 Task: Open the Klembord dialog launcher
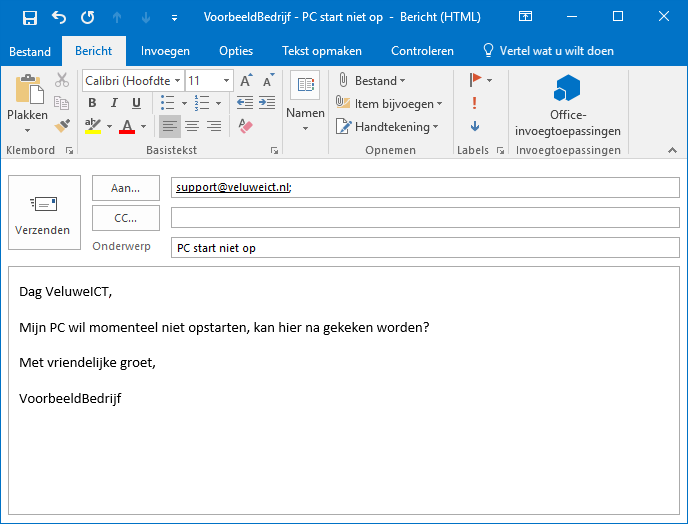(69, 151)
